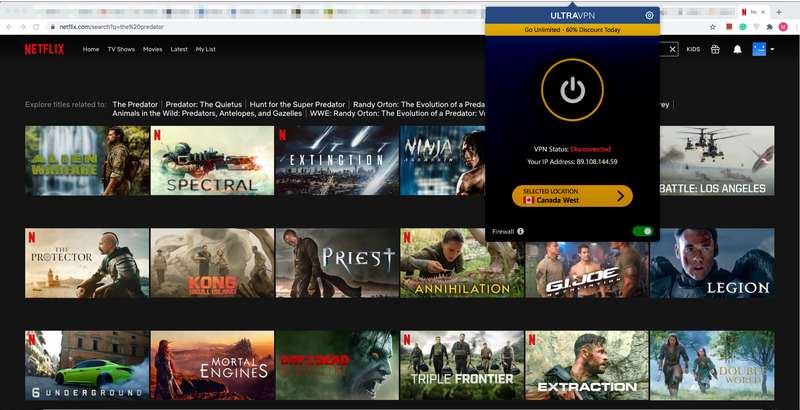The image size is (800, 410).
Task: Switch to KIDS profile
Action: tap(693, 49)
